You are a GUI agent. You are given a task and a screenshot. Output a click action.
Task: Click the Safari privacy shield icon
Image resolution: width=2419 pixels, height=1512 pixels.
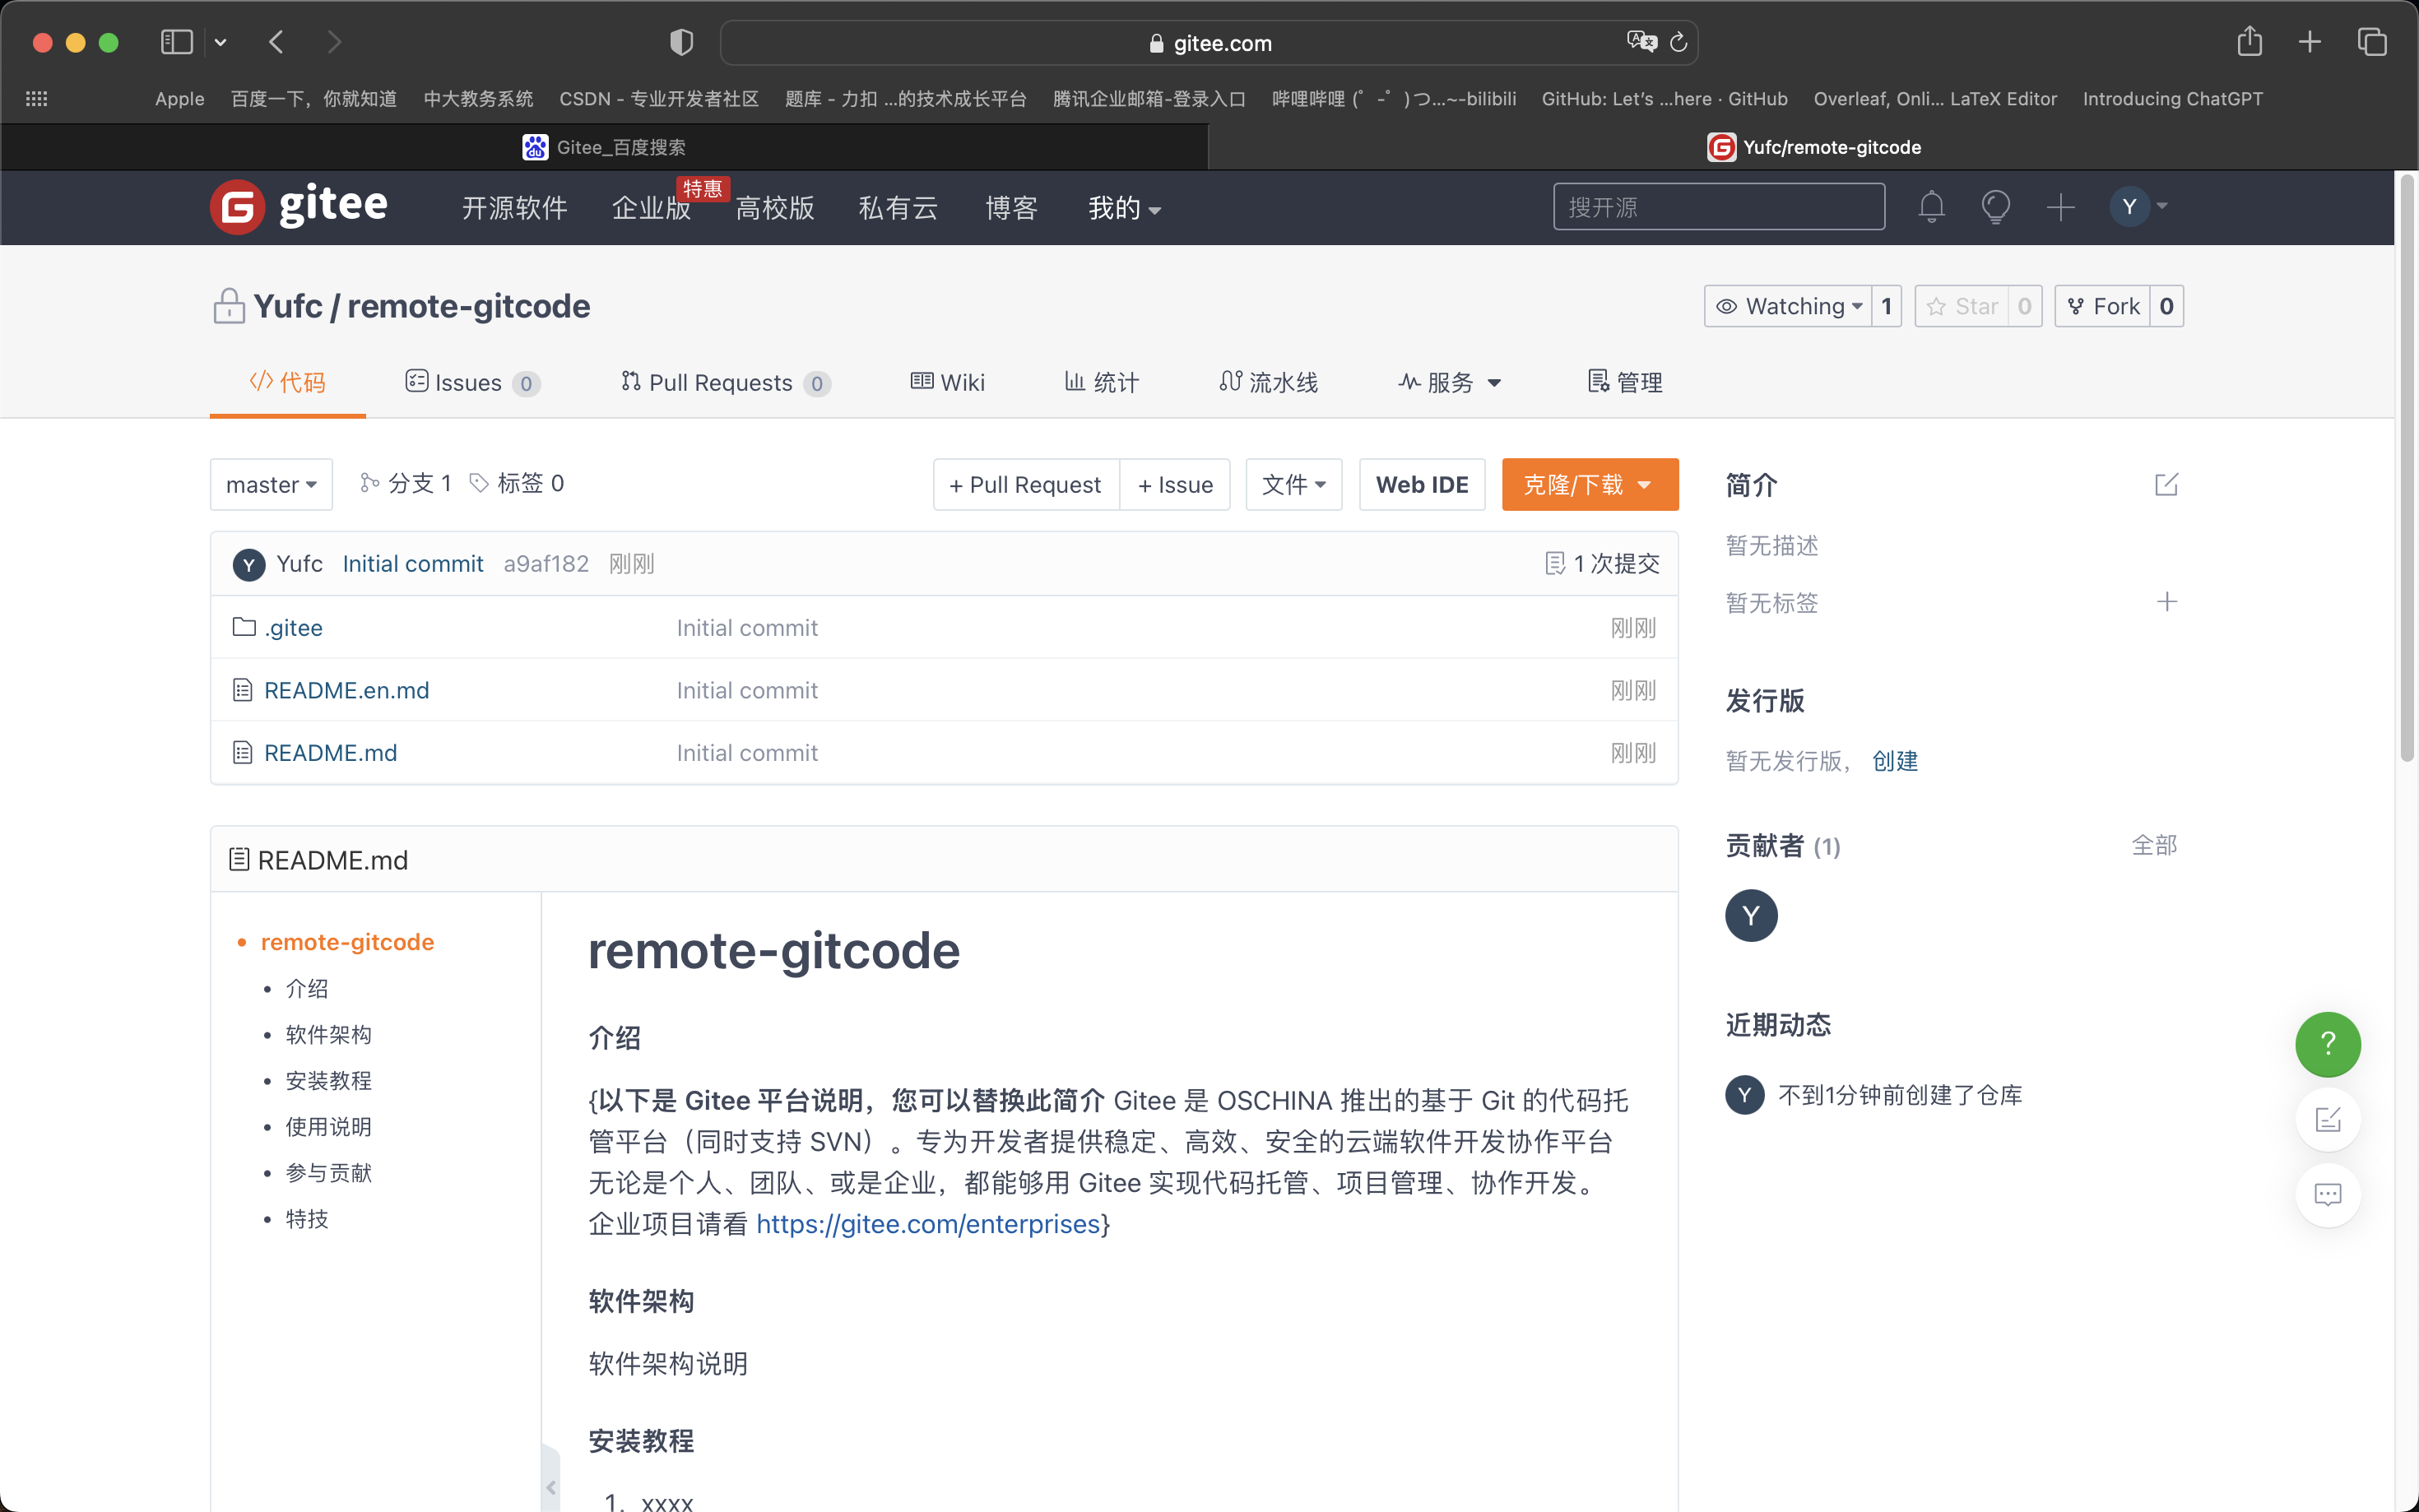point(681,42)
